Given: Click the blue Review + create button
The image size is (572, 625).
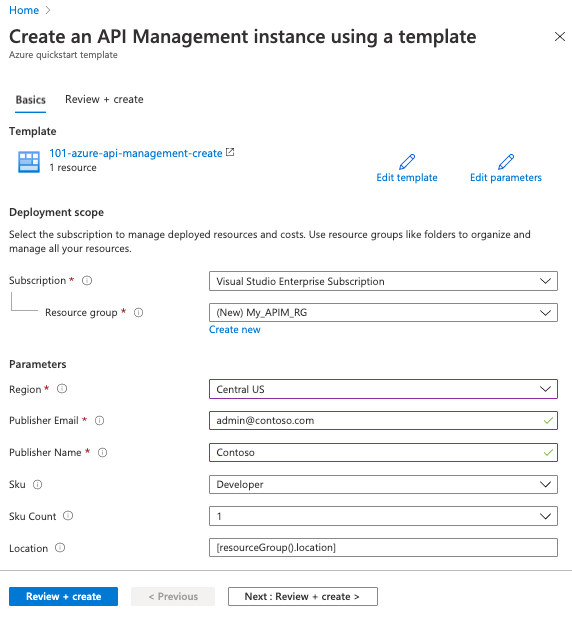Looking at the screenshot, I should (x=63, y=596).
